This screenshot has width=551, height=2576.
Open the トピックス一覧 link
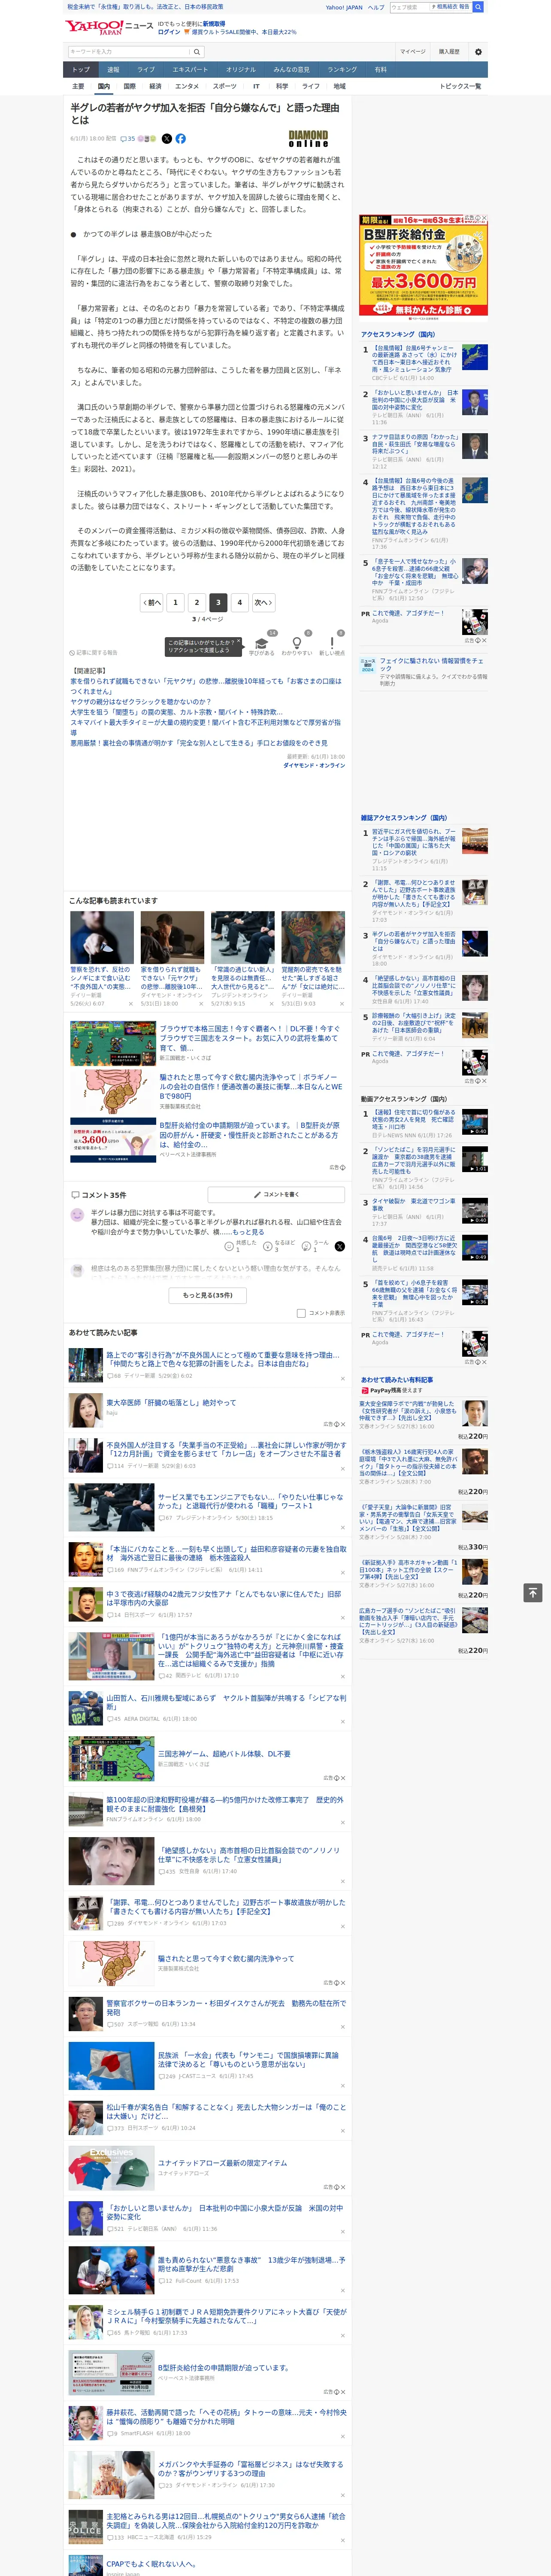click(460, 86)
